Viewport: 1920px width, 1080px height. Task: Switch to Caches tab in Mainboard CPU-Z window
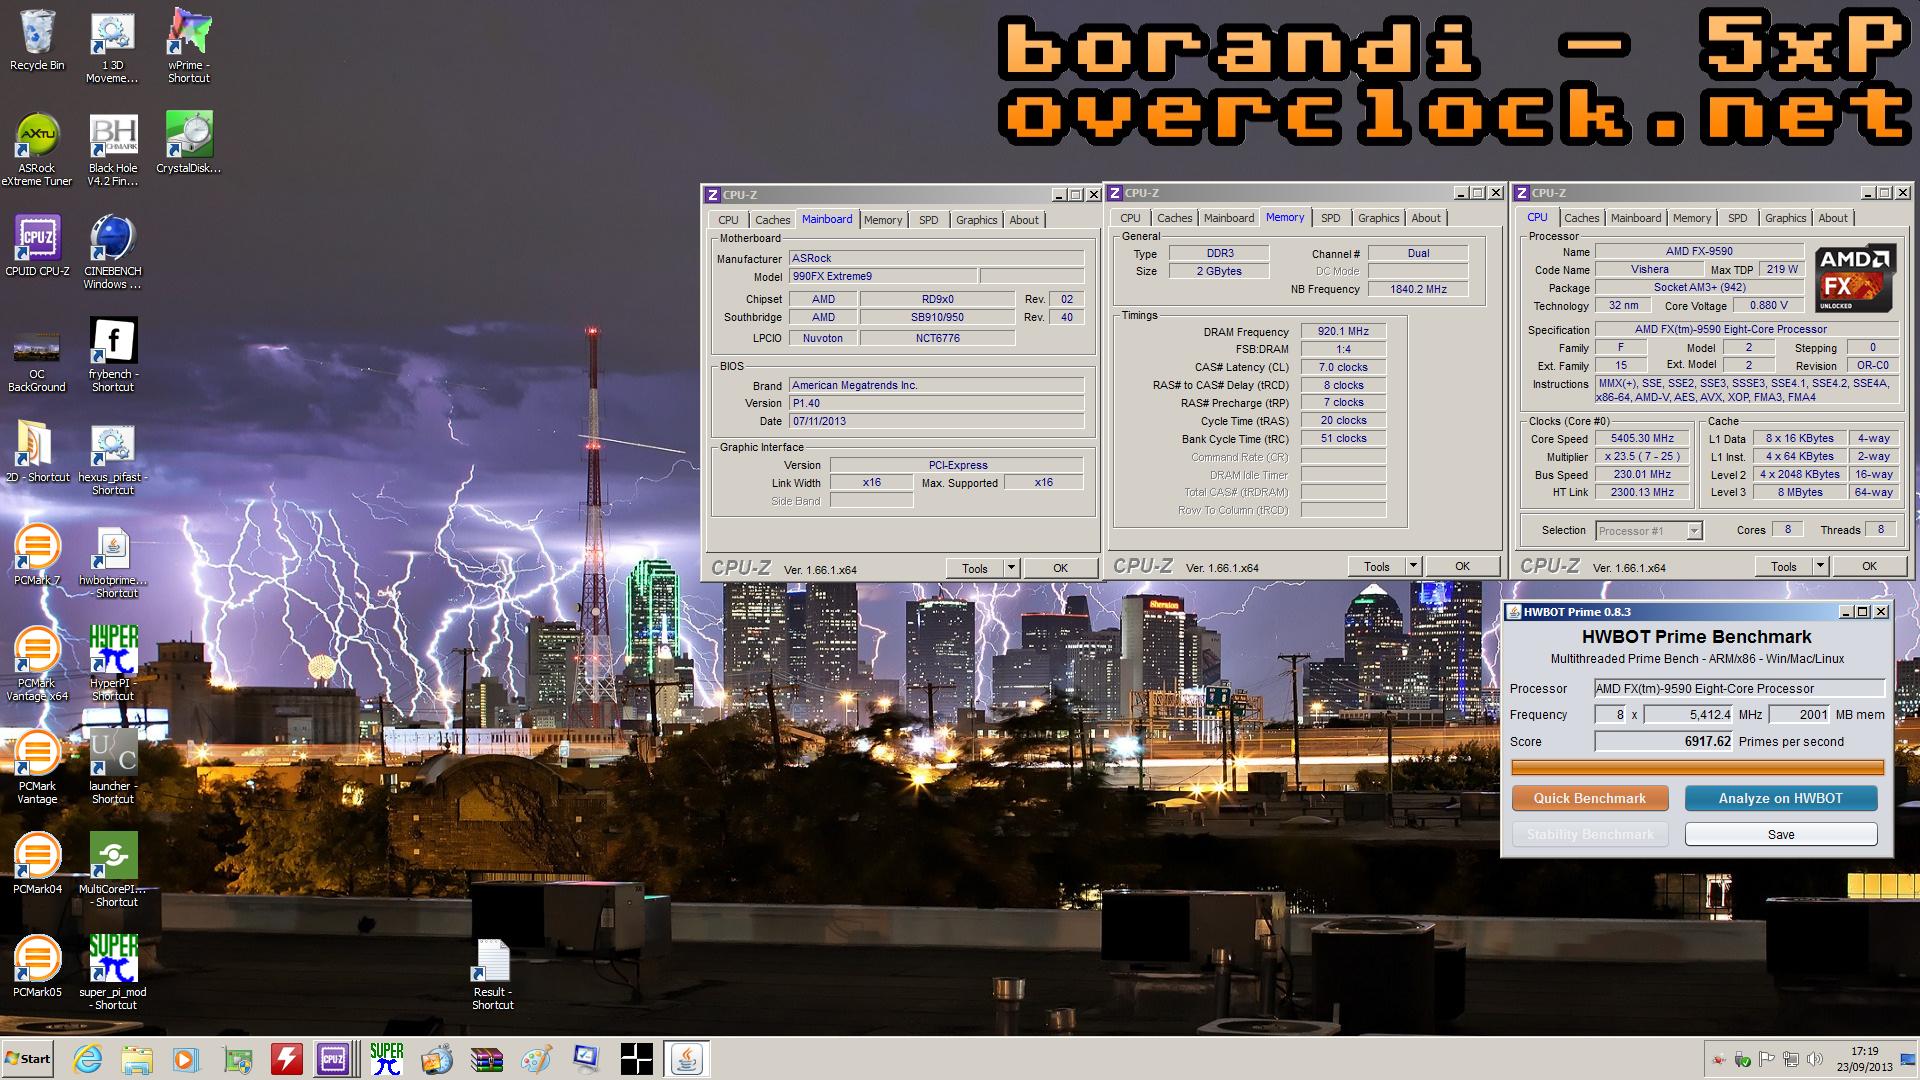click(772, 220)
